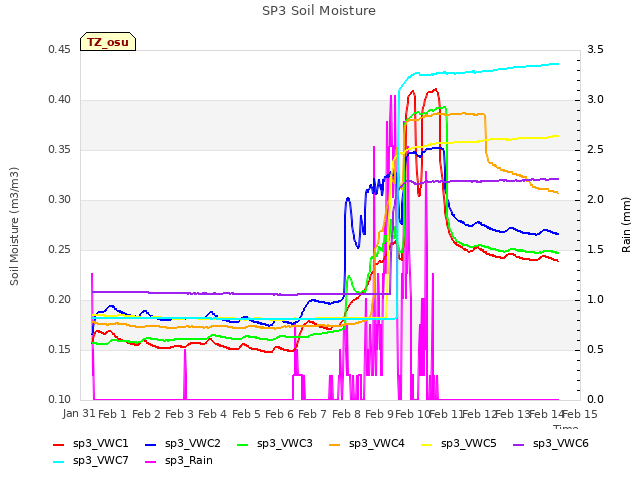Click the 2.0 rain axis tick label

596,200
